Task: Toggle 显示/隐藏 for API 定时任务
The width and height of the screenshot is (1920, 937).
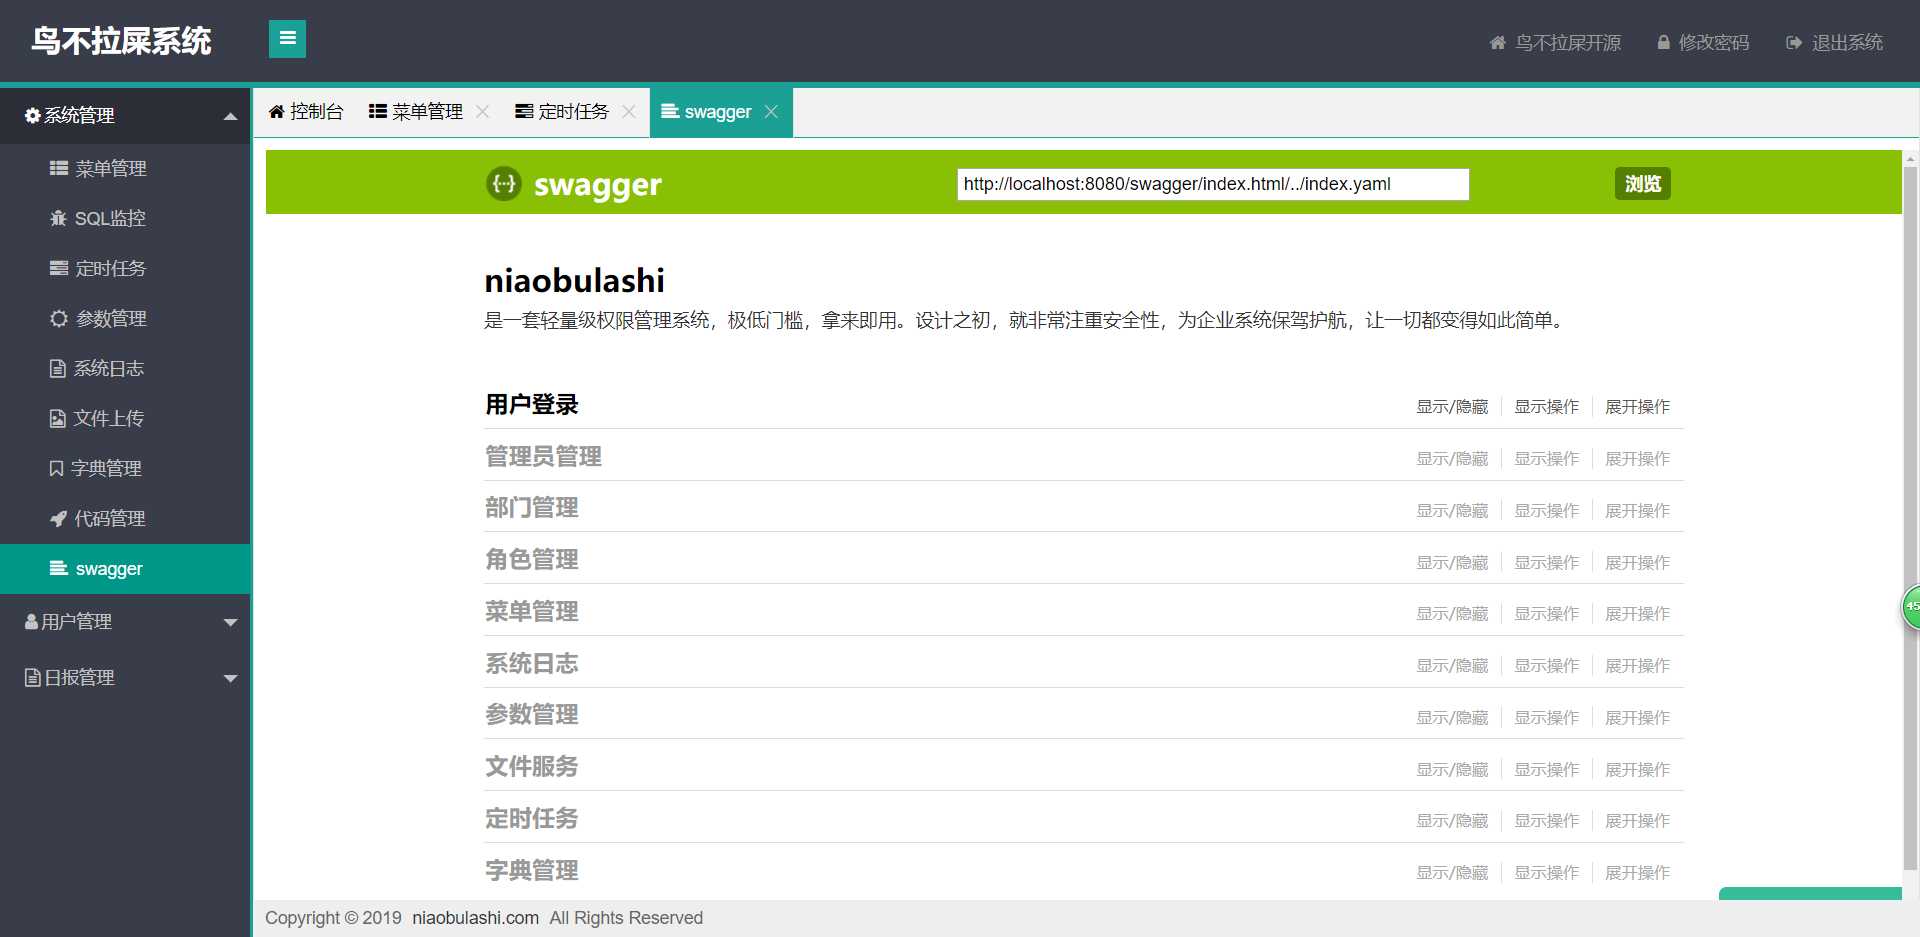Action: click(x=1452, y=821)
